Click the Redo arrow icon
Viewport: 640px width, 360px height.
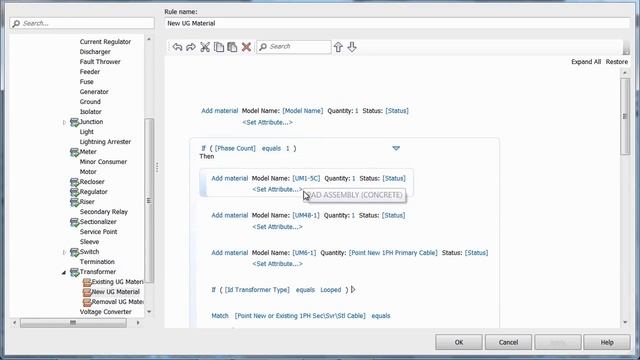click(x=191, y=47)
